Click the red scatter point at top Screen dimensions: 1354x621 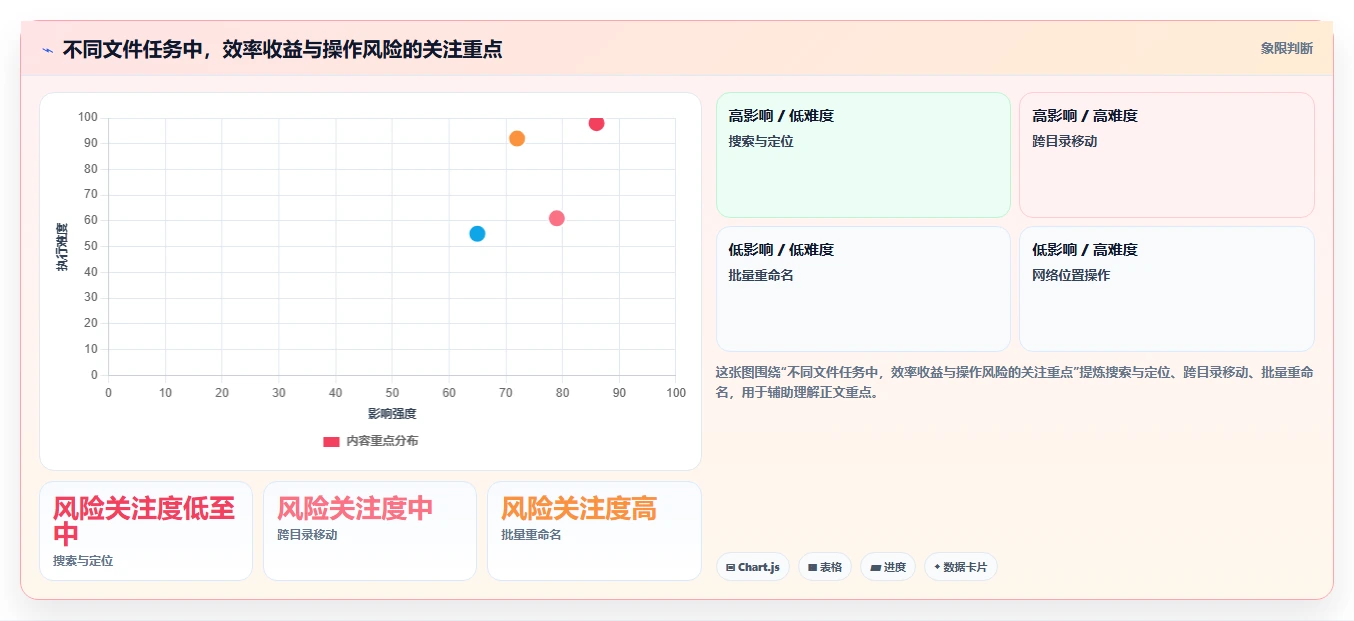tap(596, 123)
